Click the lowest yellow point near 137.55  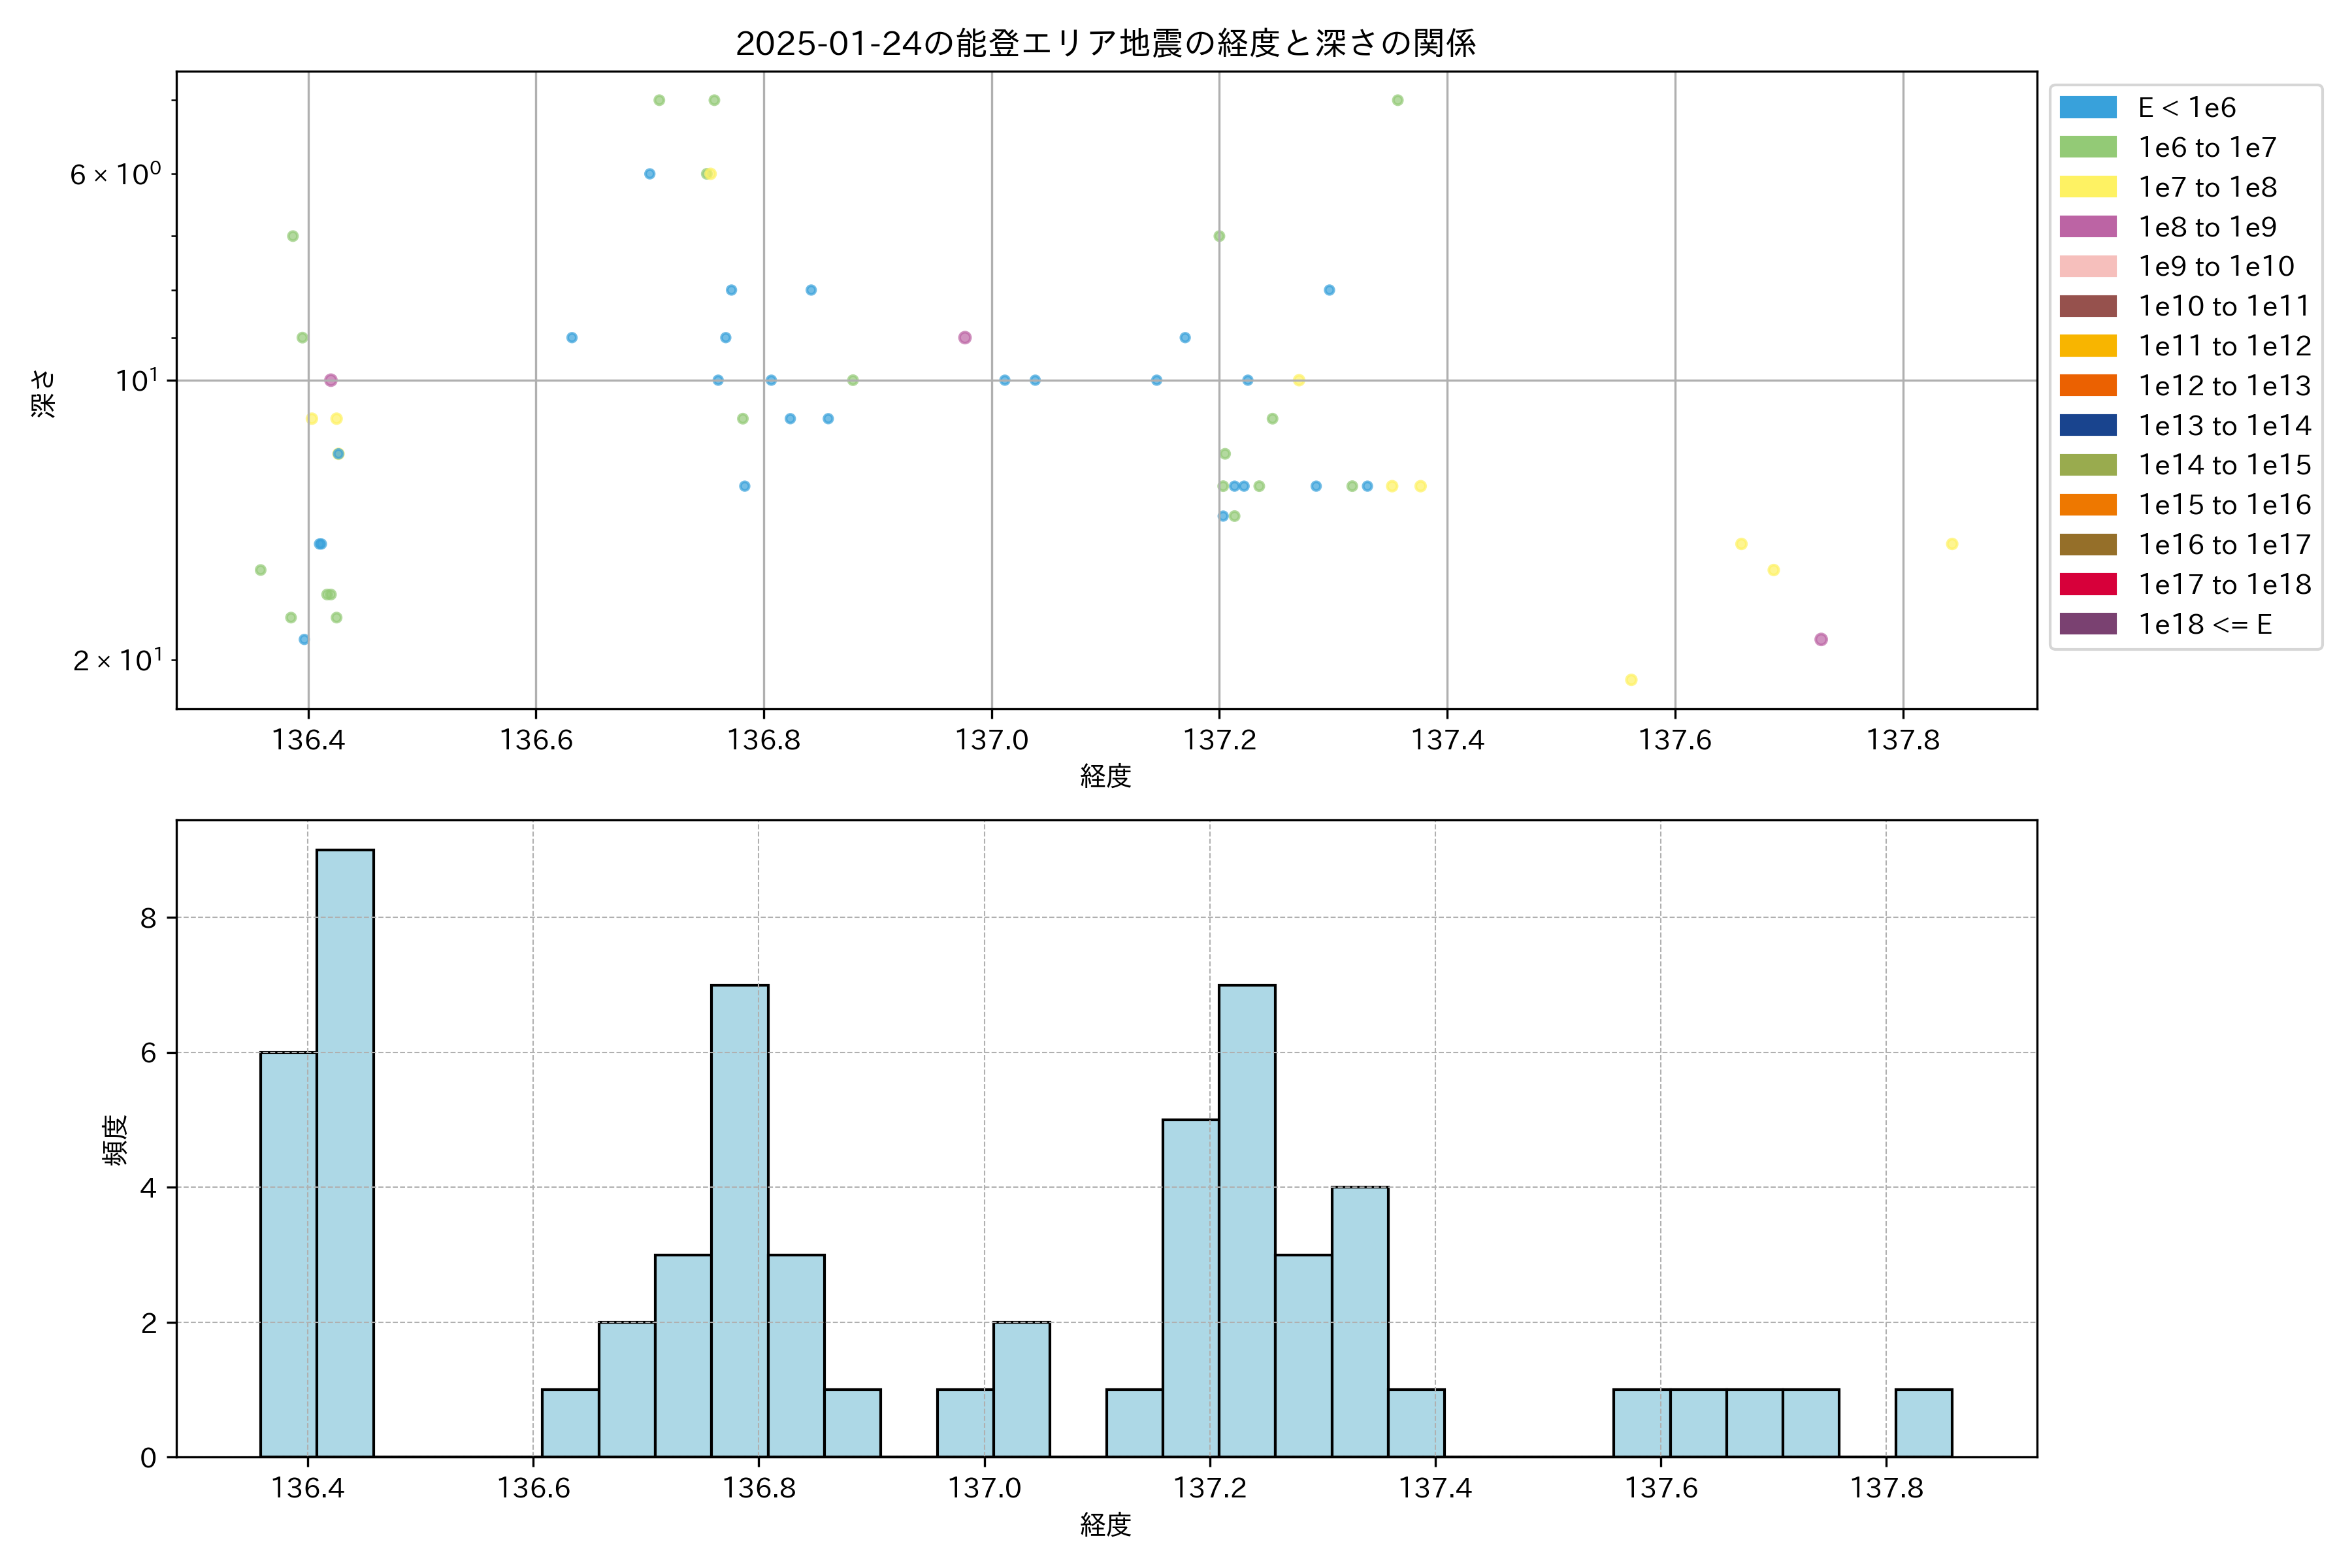1631,680
